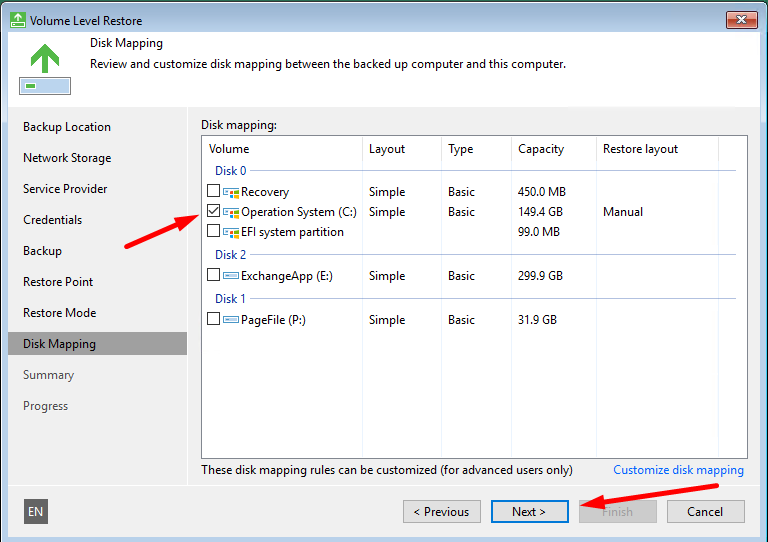Viewport: 768px width, 542px height.
Task: Go to the Backup Location step
Action: tap(67, 127)
